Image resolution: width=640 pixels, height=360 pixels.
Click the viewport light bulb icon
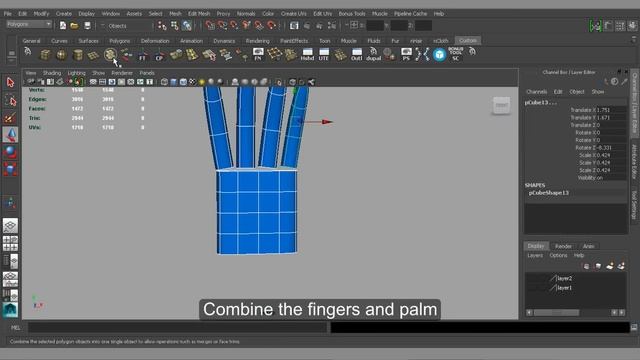coord(202,82)
